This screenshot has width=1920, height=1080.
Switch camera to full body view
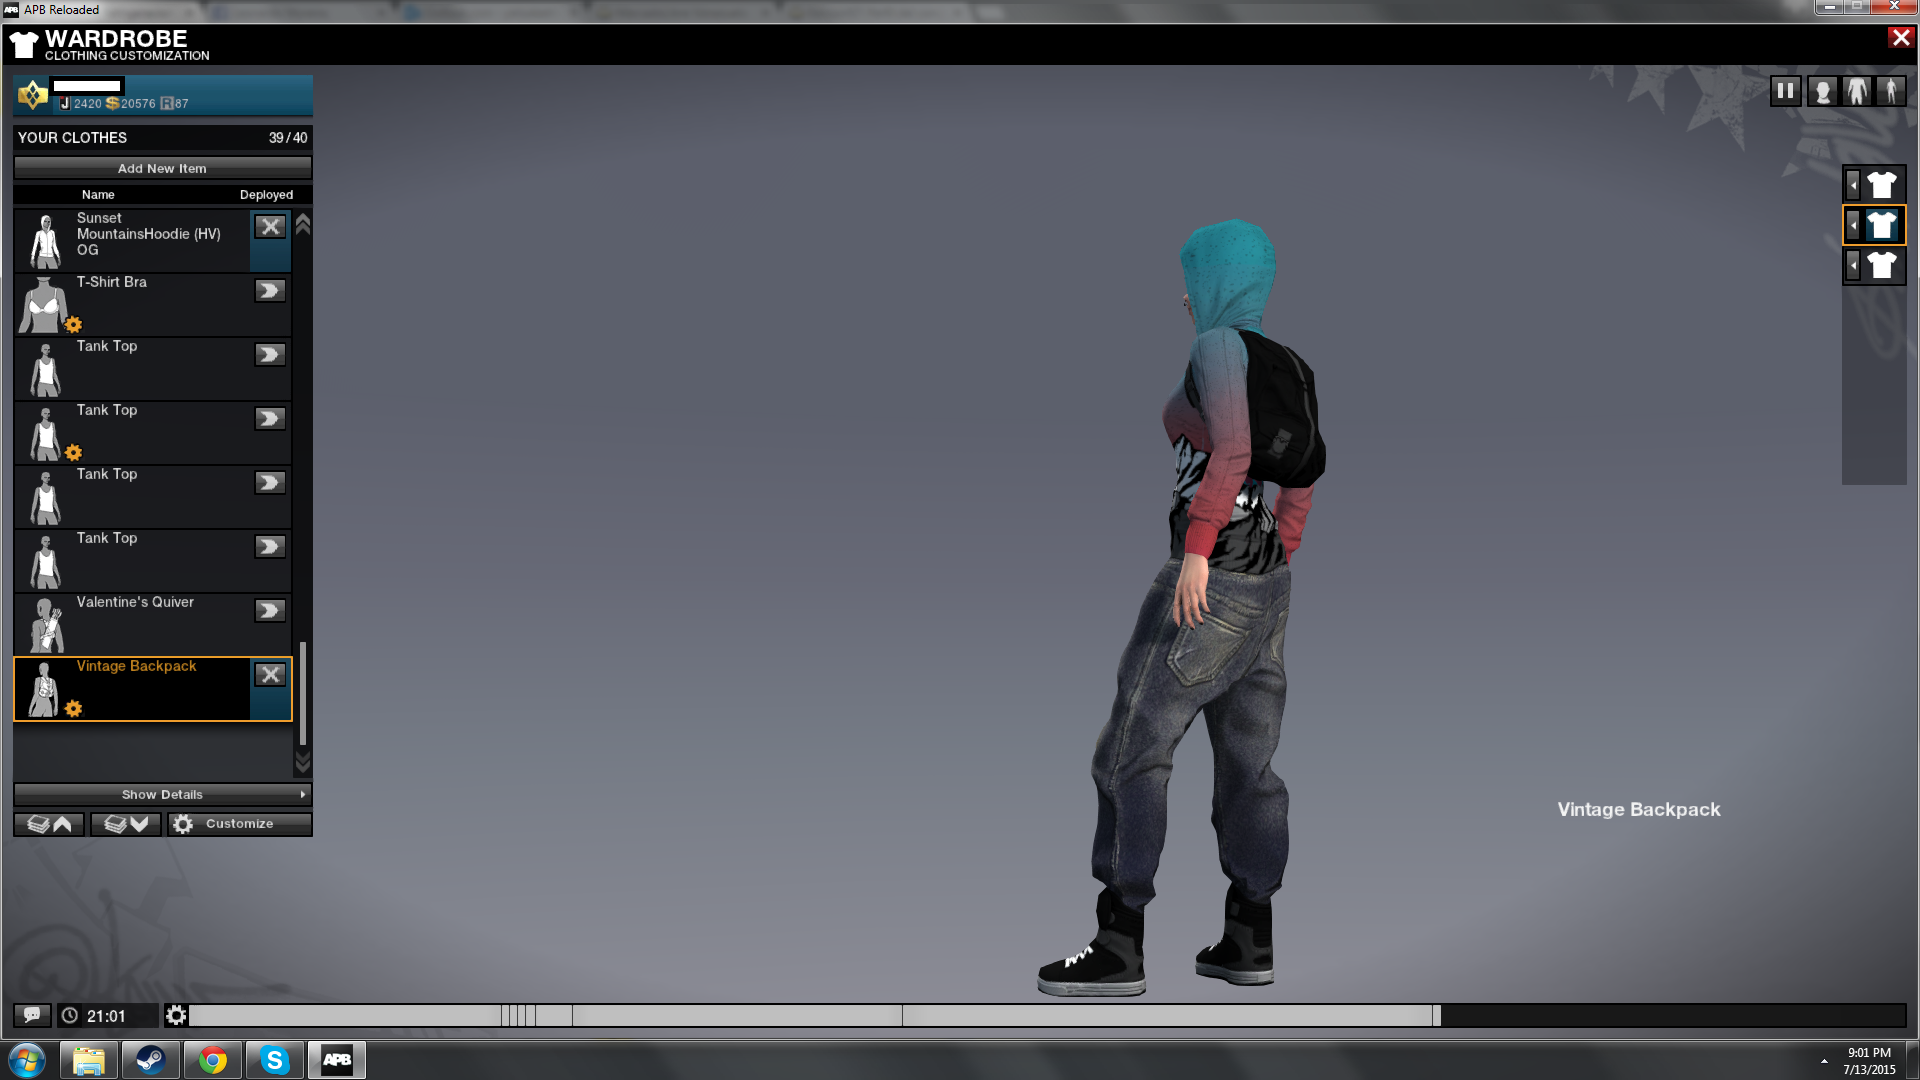[1891, 91]
